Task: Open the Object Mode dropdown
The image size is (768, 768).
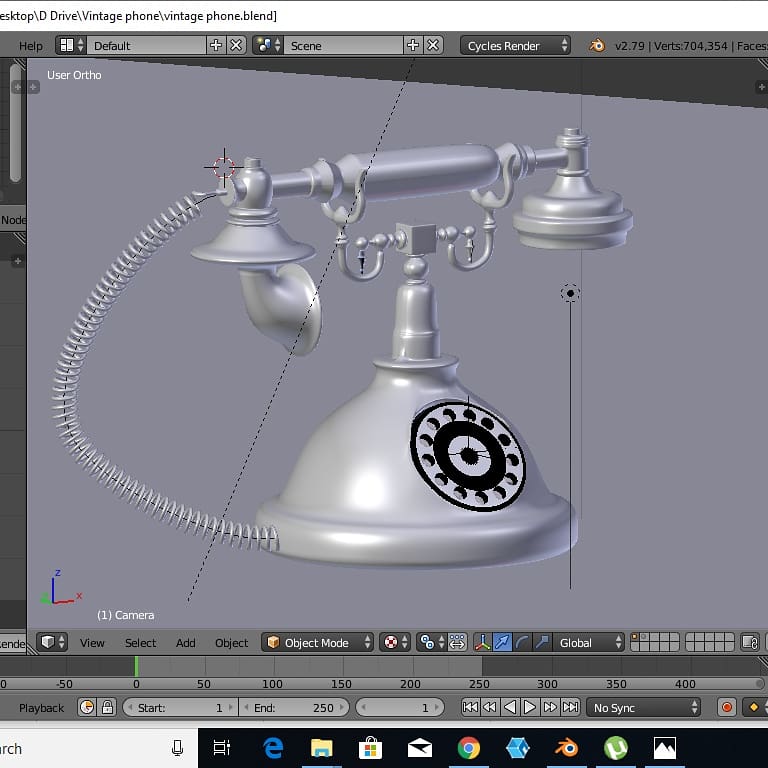Action: pyautogui.click(x=317, y=642)
